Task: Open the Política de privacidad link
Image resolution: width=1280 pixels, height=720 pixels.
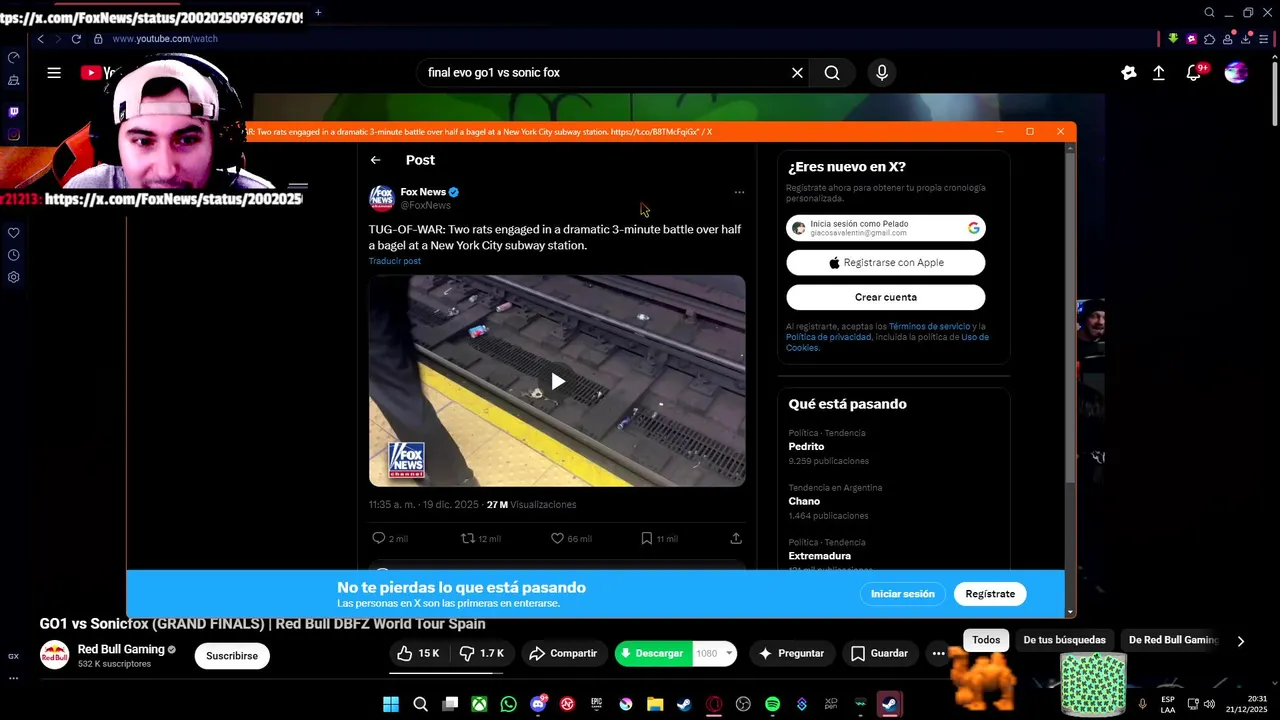Action: click(827, 337)
